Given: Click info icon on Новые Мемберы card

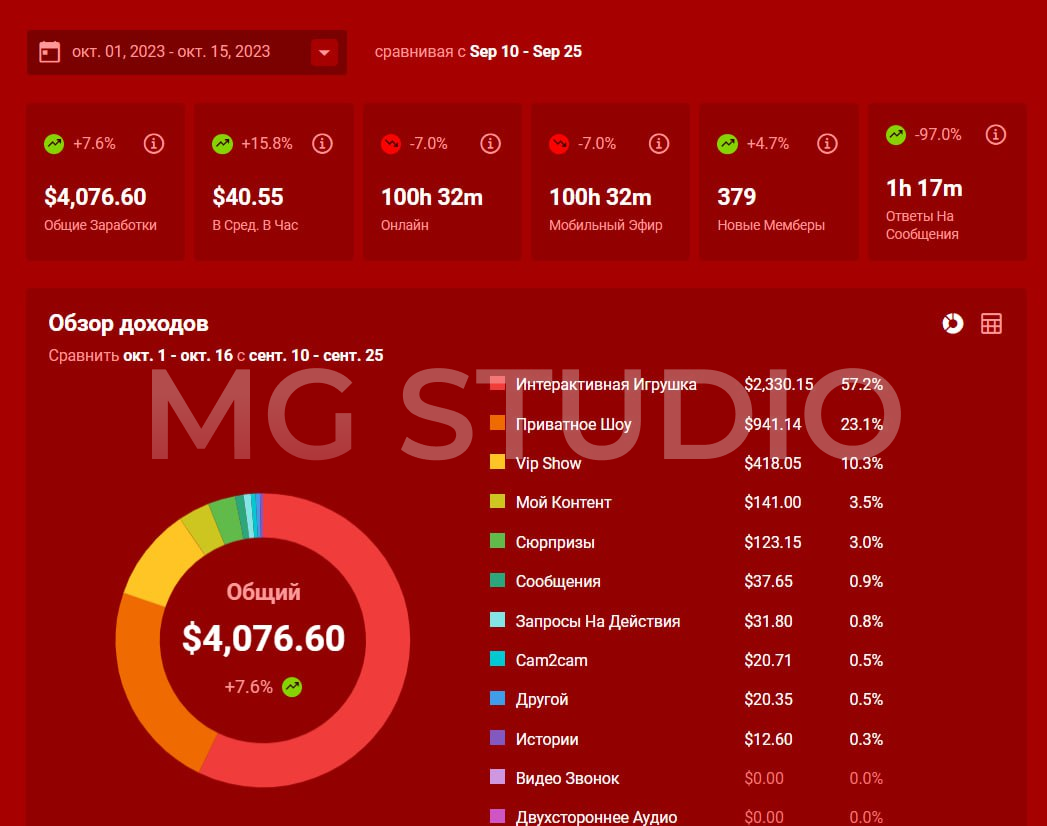Looking at the screenshot, I should tap(827, 144).
